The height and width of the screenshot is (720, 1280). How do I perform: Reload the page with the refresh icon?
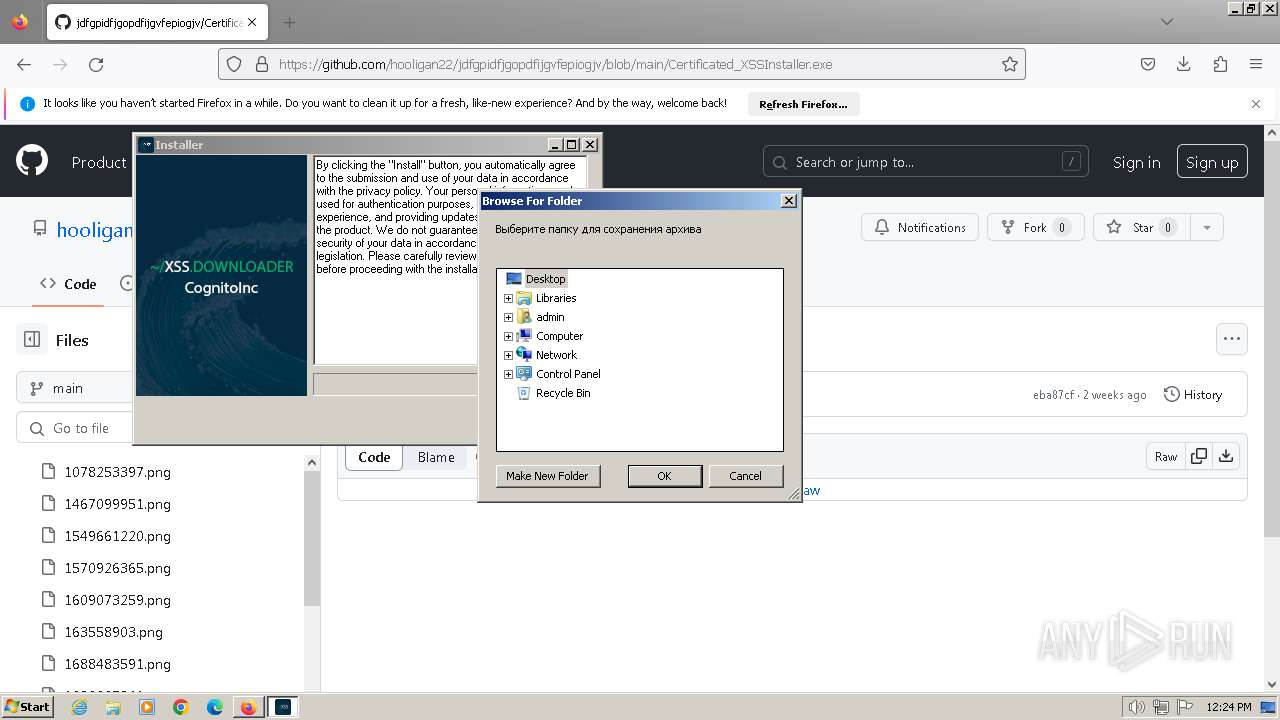click(x=96, y=64)
